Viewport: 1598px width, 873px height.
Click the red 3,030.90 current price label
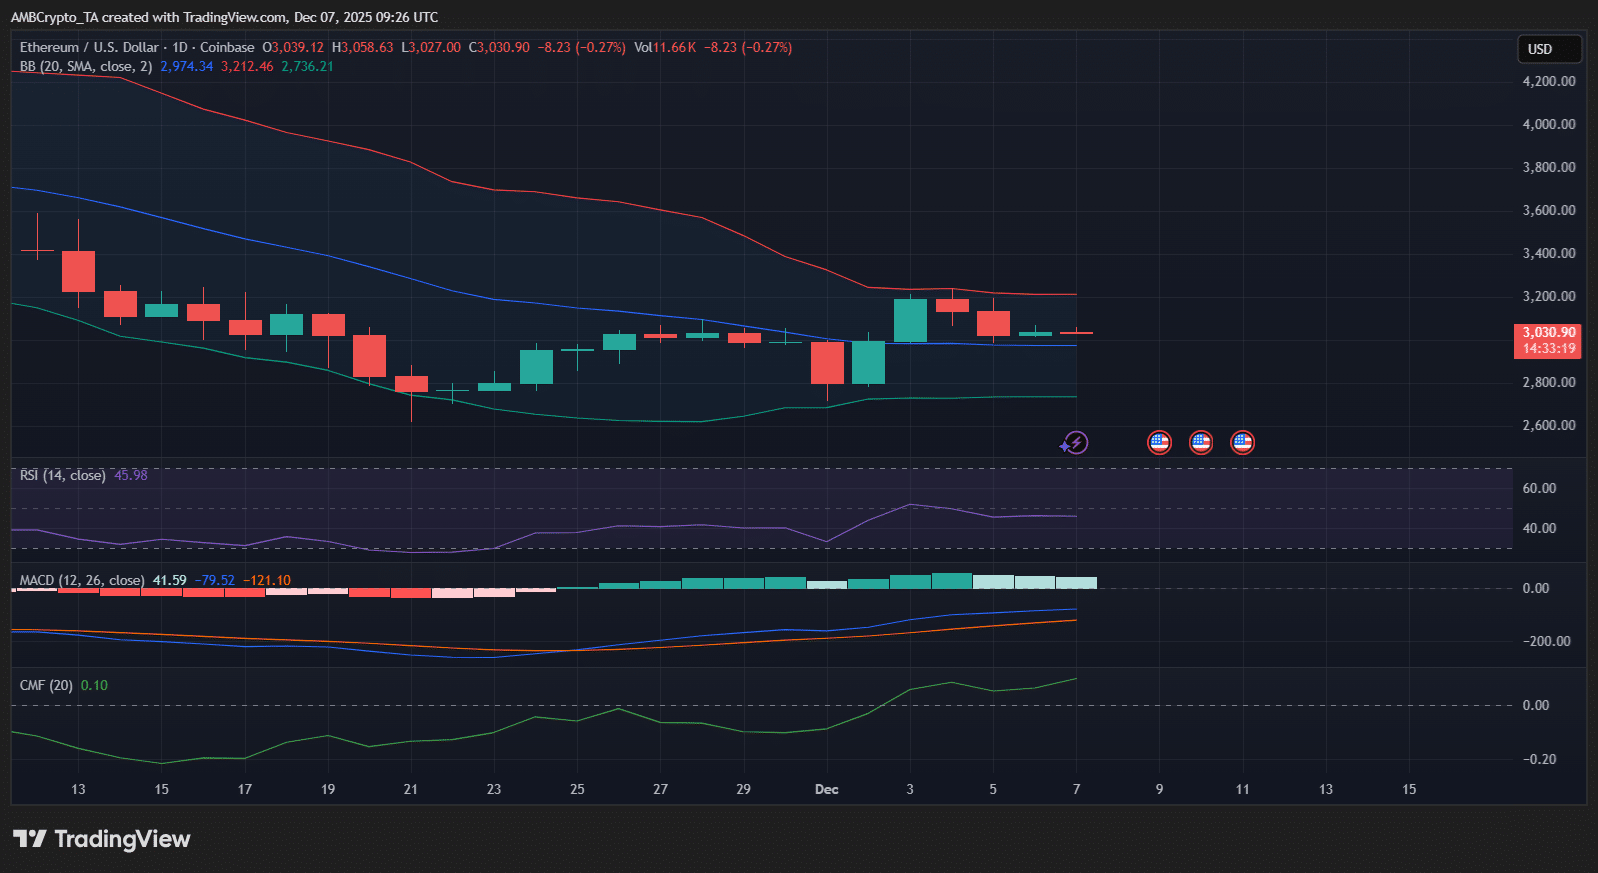click(1548, 332)
